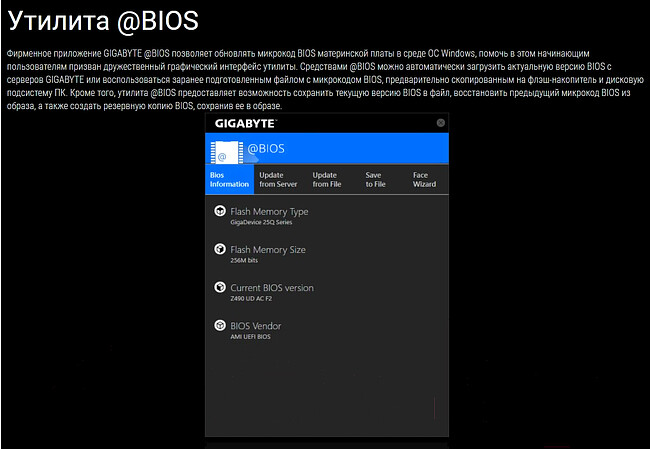Image resolution: width=650 pixels, height=449 pixels.
Task: Switch to Update from File tab
Action: click(x=327, y=180)
